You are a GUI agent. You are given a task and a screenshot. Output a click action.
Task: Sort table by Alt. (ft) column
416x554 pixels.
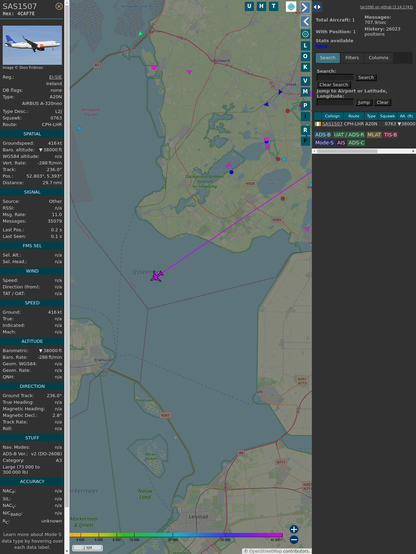coord(406,116)
